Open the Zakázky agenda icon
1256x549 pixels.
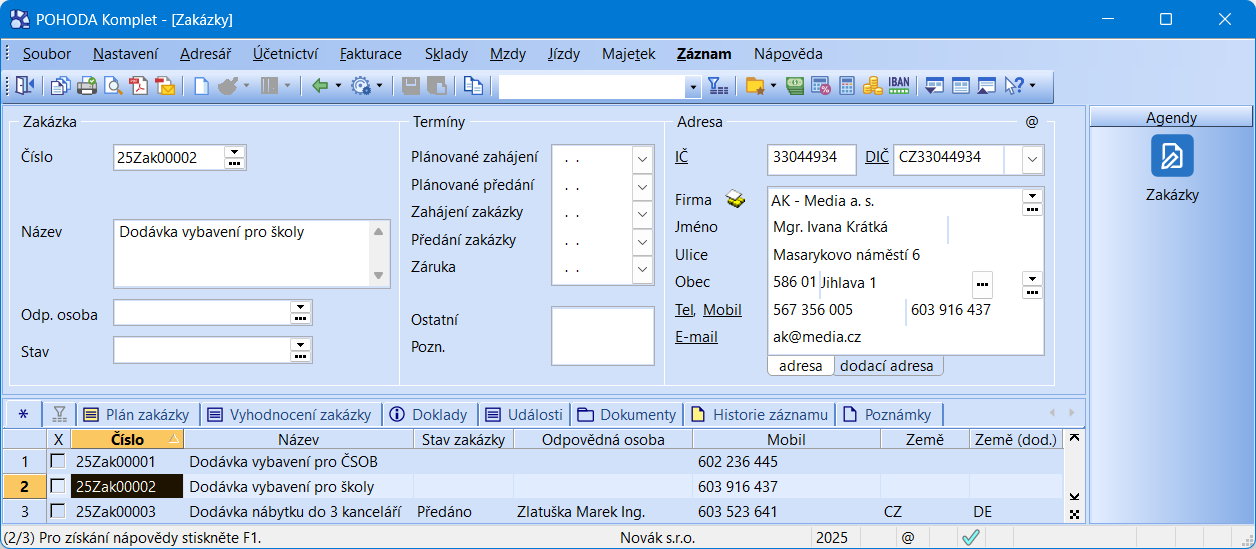tap(1172, 156)
